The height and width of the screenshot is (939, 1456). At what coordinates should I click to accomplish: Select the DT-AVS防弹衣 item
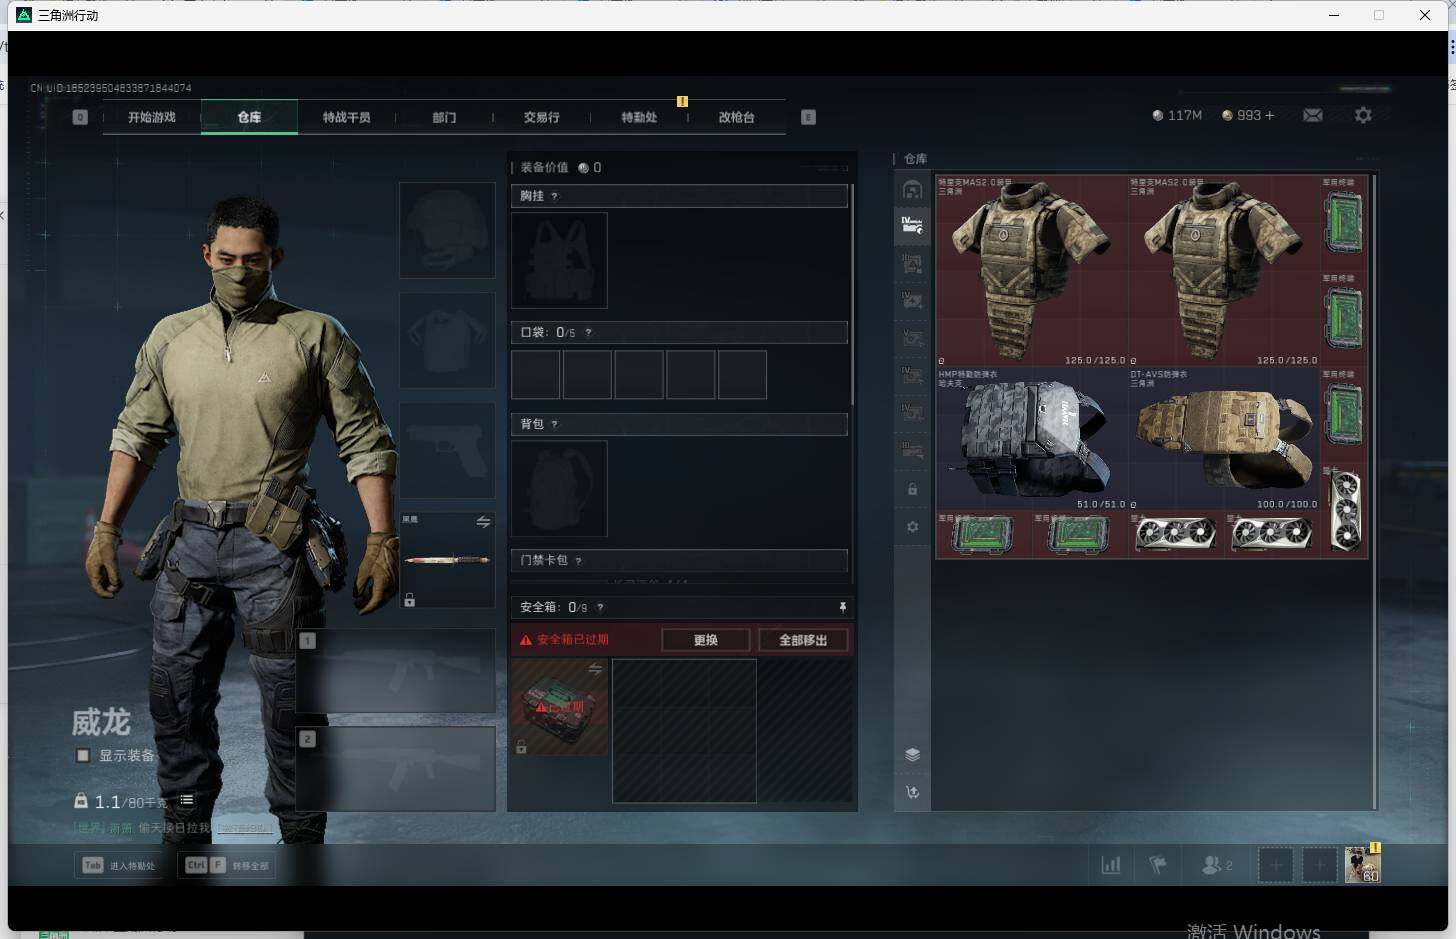[x=1224, y=439]
